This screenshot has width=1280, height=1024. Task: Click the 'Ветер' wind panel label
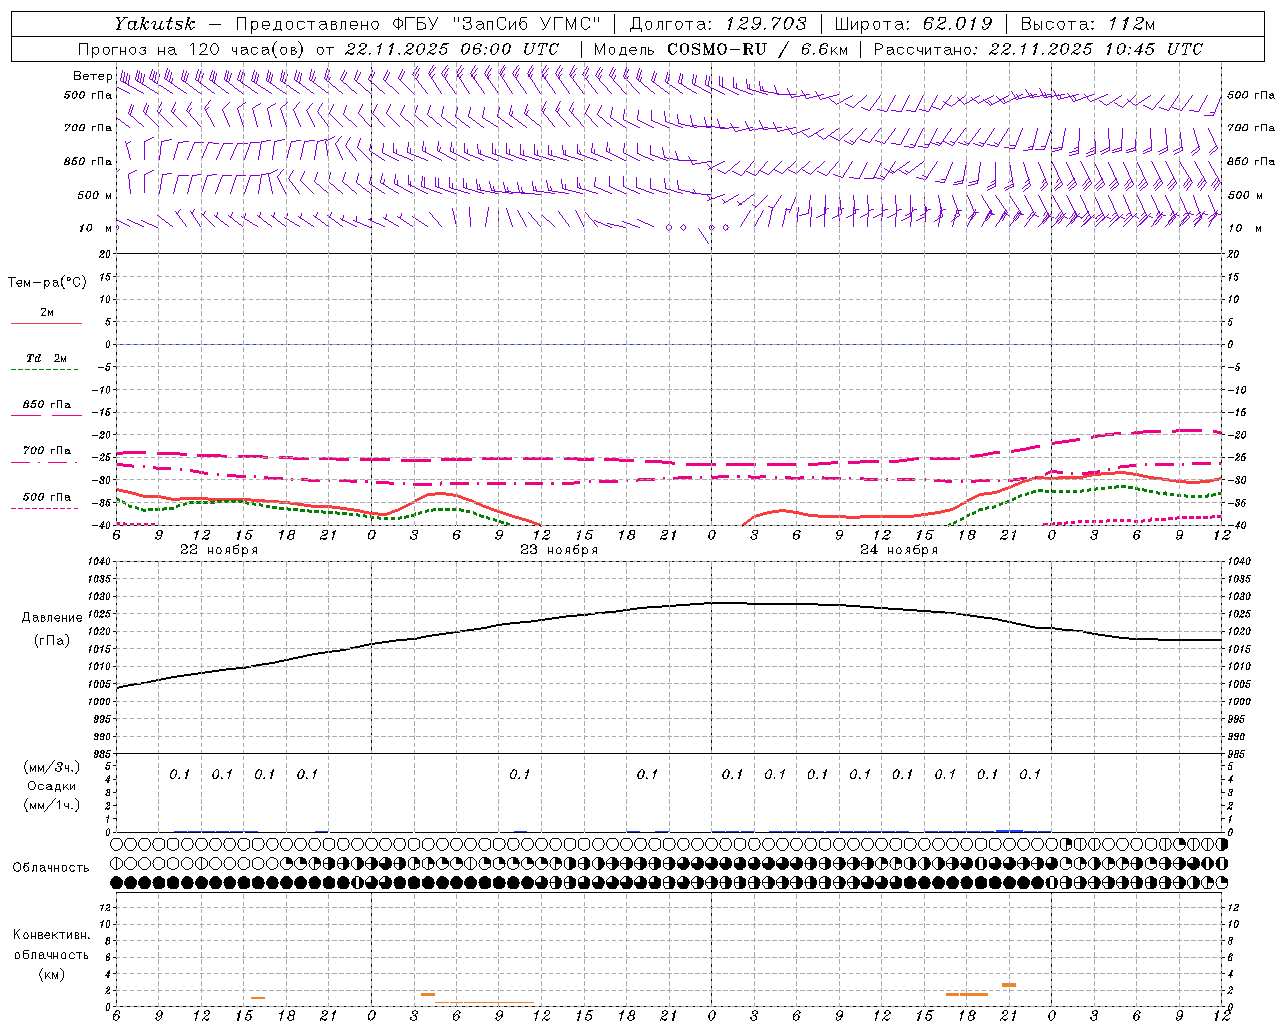(92, 76)
